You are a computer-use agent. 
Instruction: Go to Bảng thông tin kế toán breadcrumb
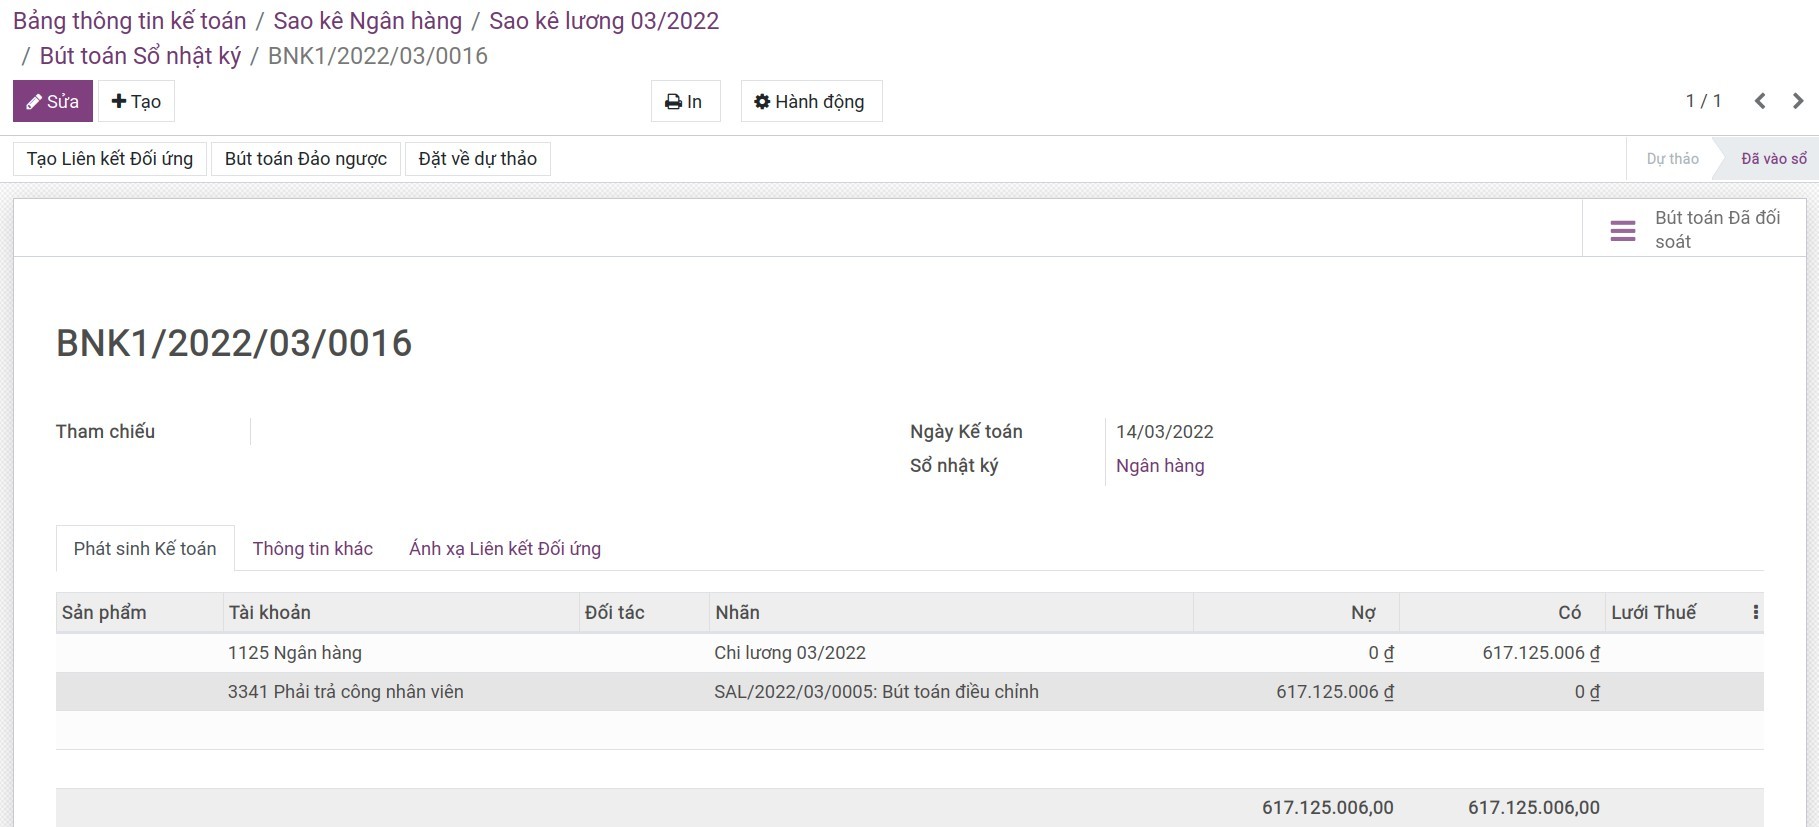pyautogui.click(x=130, y=21)
